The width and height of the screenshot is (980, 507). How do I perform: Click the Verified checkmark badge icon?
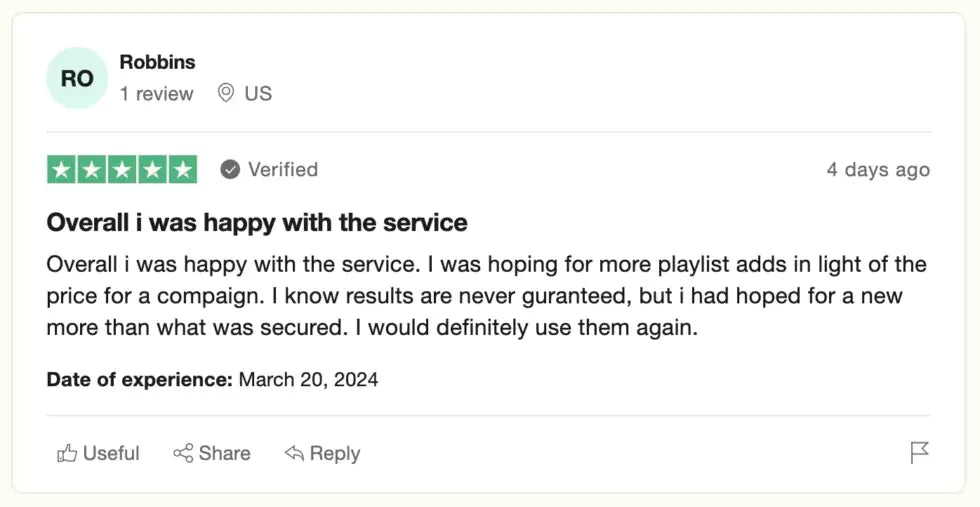click(x=230, y=170)
